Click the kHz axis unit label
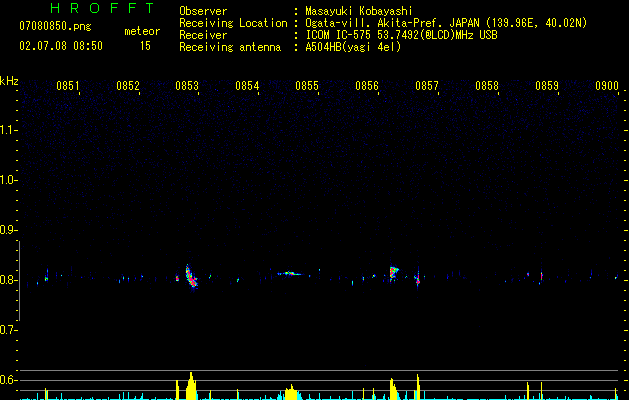629x400 pixels. tap(9, 81)
